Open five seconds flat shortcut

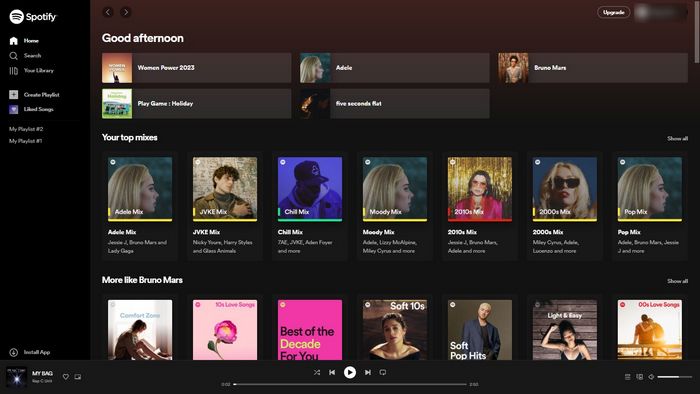[x=395, y=104]
